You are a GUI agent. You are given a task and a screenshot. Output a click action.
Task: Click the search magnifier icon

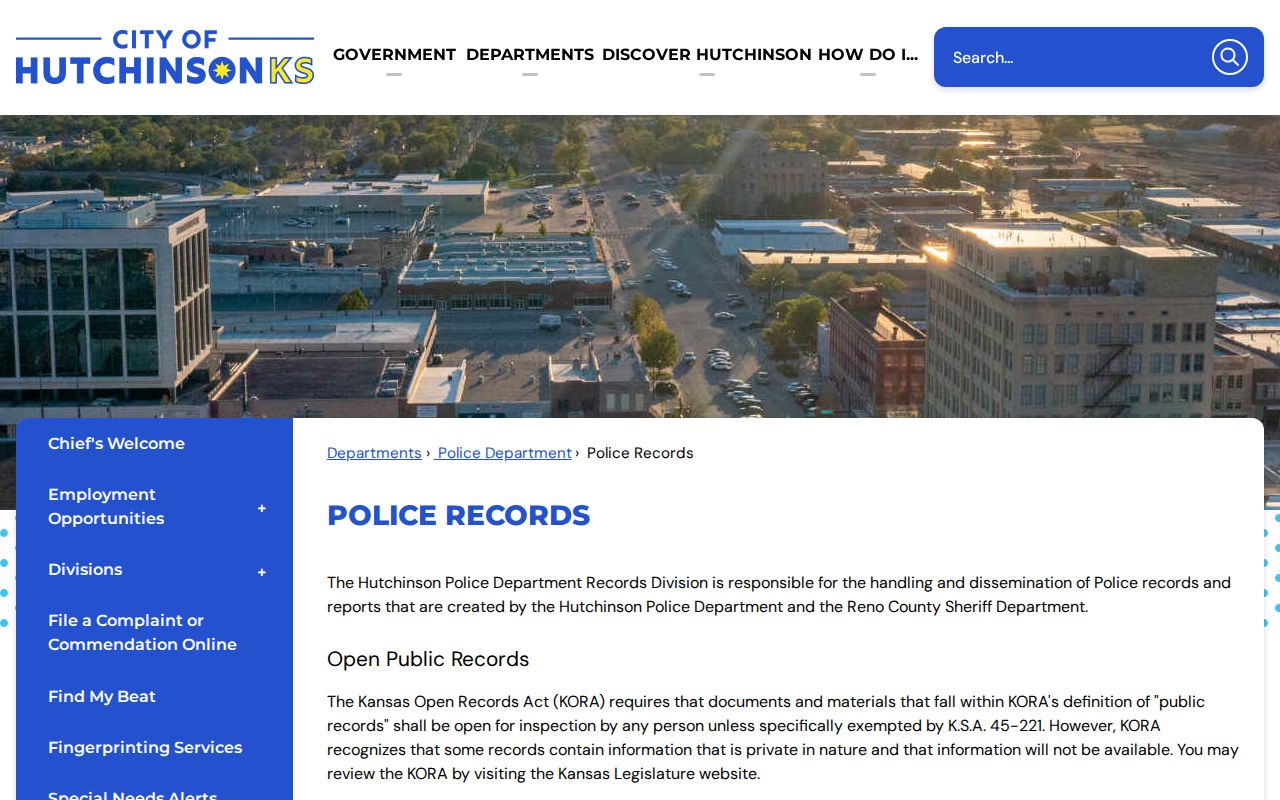pyautogui.click(x=1229, y=57)
